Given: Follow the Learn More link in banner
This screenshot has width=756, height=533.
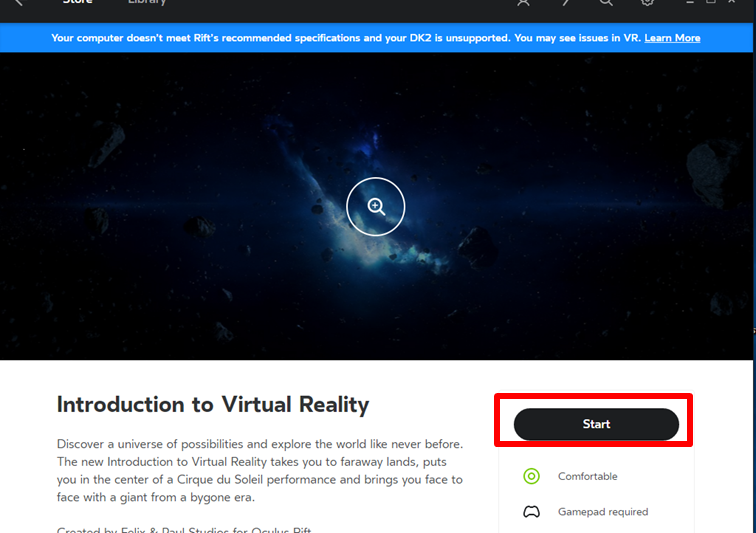Looking at the screenshot, I should (x=672, y=38).
